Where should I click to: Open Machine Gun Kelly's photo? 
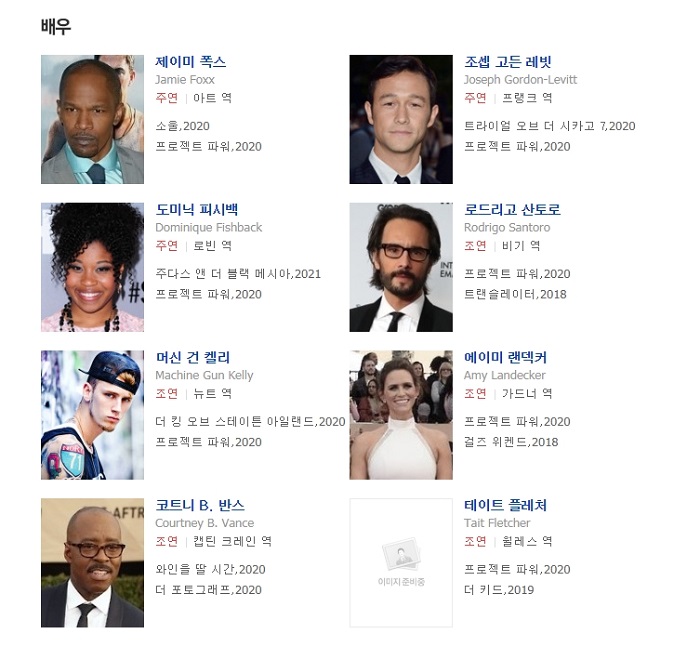click(92, 415)
